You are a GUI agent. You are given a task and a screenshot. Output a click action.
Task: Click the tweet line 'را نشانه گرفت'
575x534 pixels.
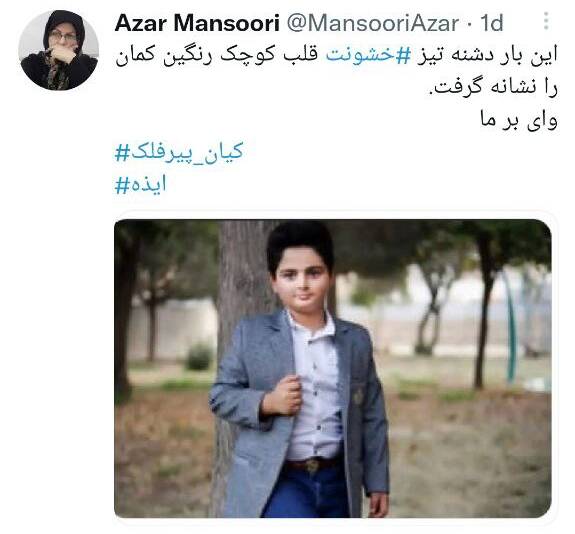(493, 88)
